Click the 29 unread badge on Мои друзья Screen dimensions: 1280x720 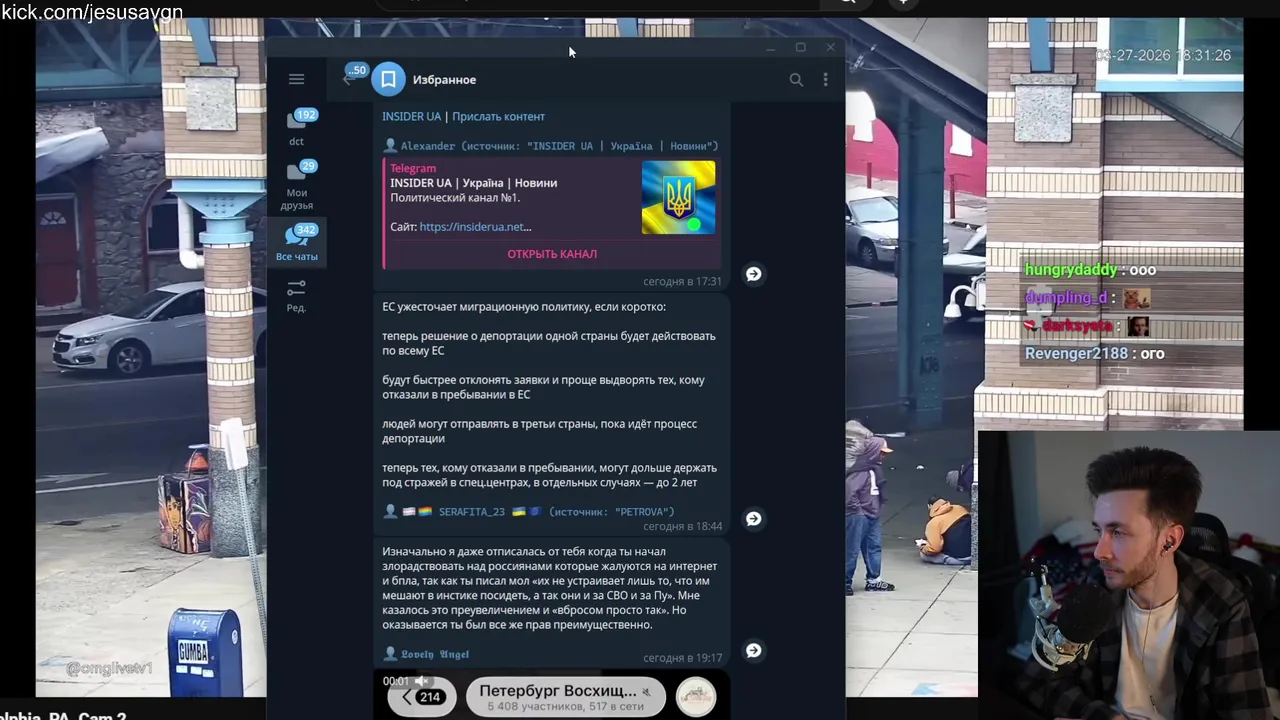308,166
